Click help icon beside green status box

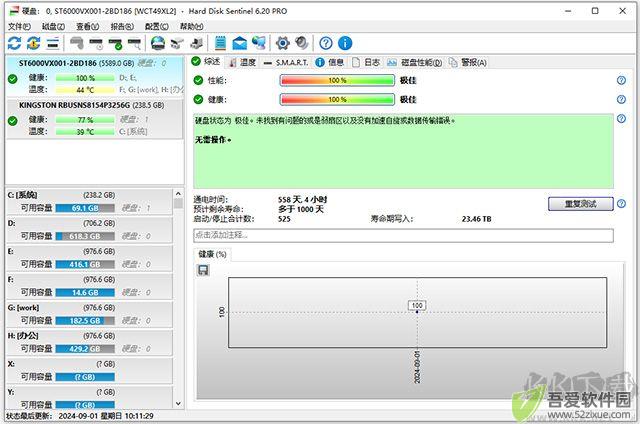[x=621, y=119]
